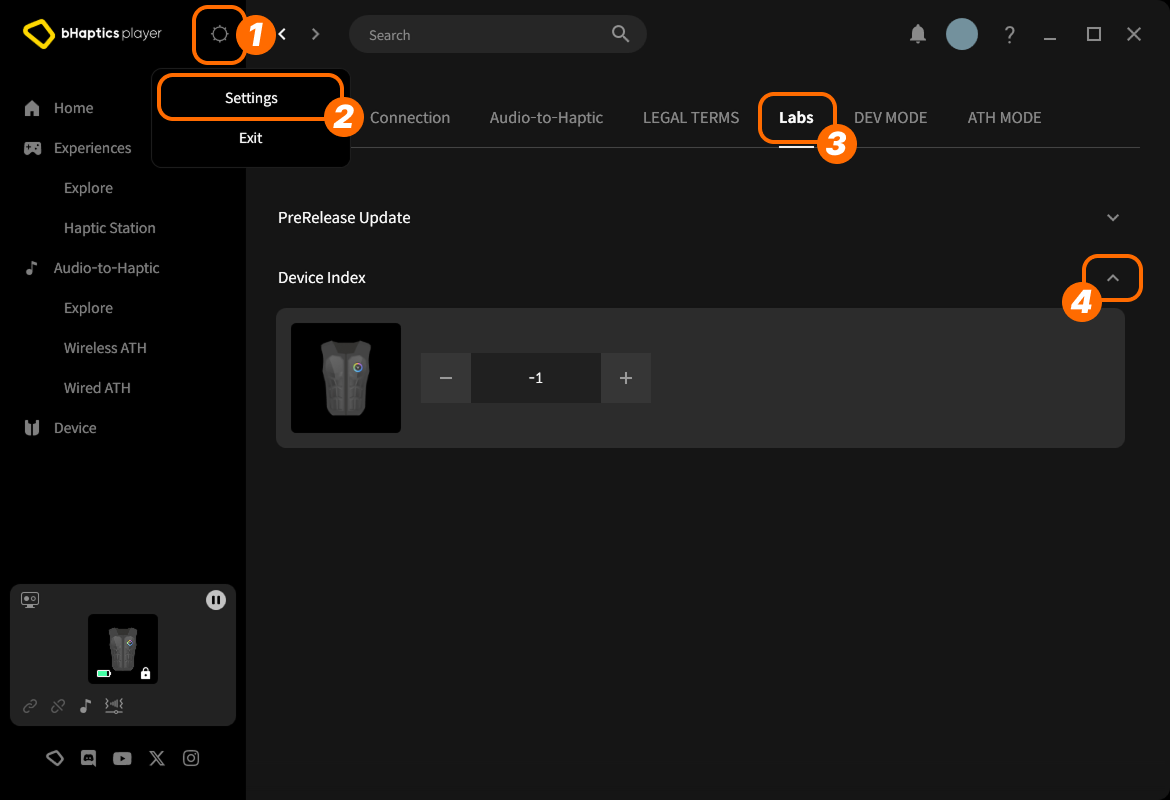Switch to the Audio-to-Haptic tab
This screenshot has width=1170, height=800.
(x=546, y=118)
